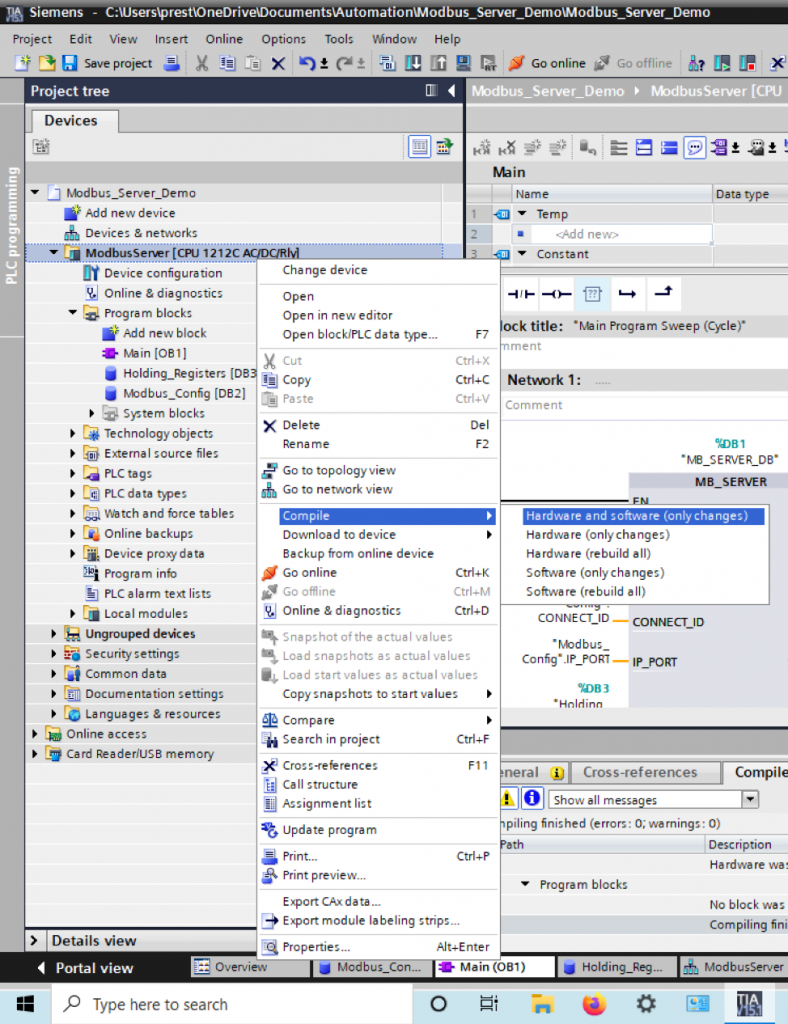Toggle the info messages filter button
Image resolution: width=788 pixels, height=1024 pixels.
pyautogui.click(x=532, y=797)
